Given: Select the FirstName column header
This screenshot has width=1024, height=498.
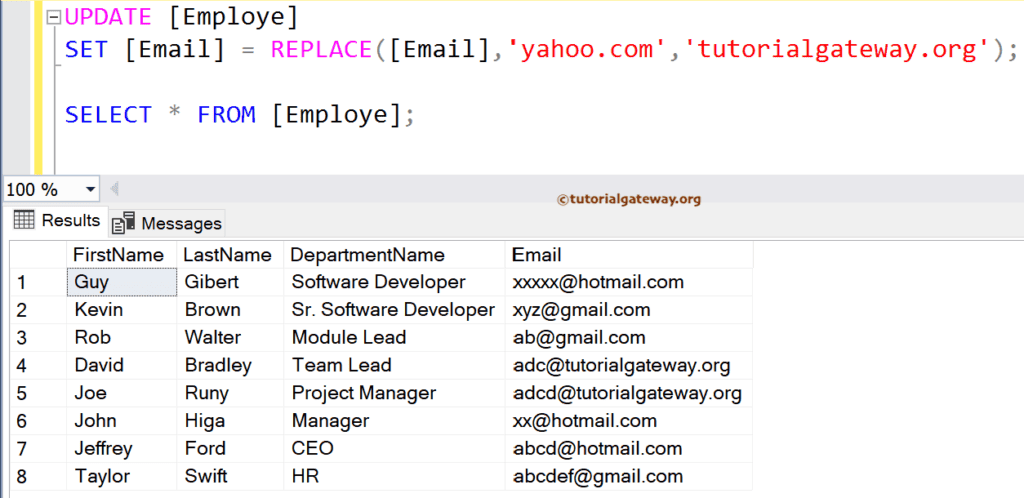Looking at the screenshot, I should (121, 255).
